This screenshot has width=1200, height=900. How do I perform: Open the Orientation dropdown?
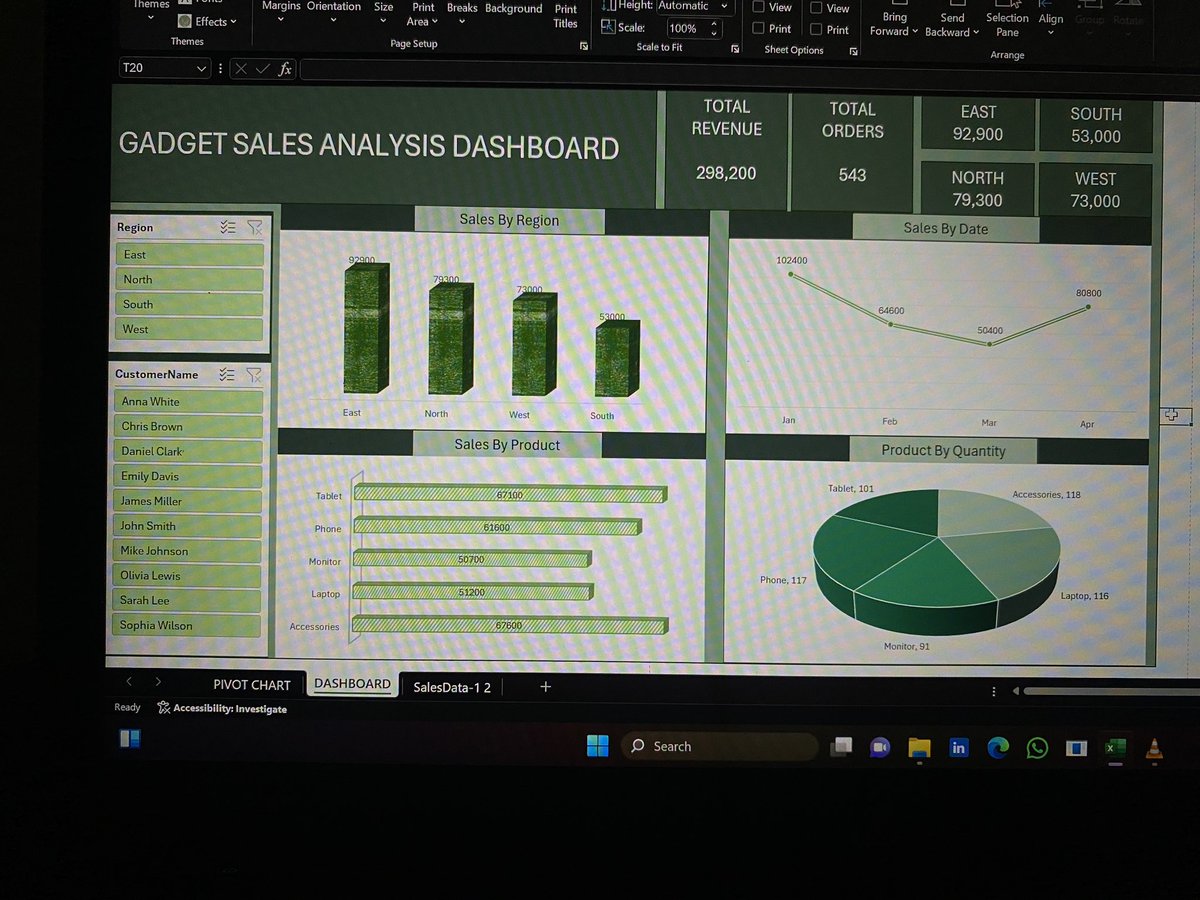pos(334,11)
